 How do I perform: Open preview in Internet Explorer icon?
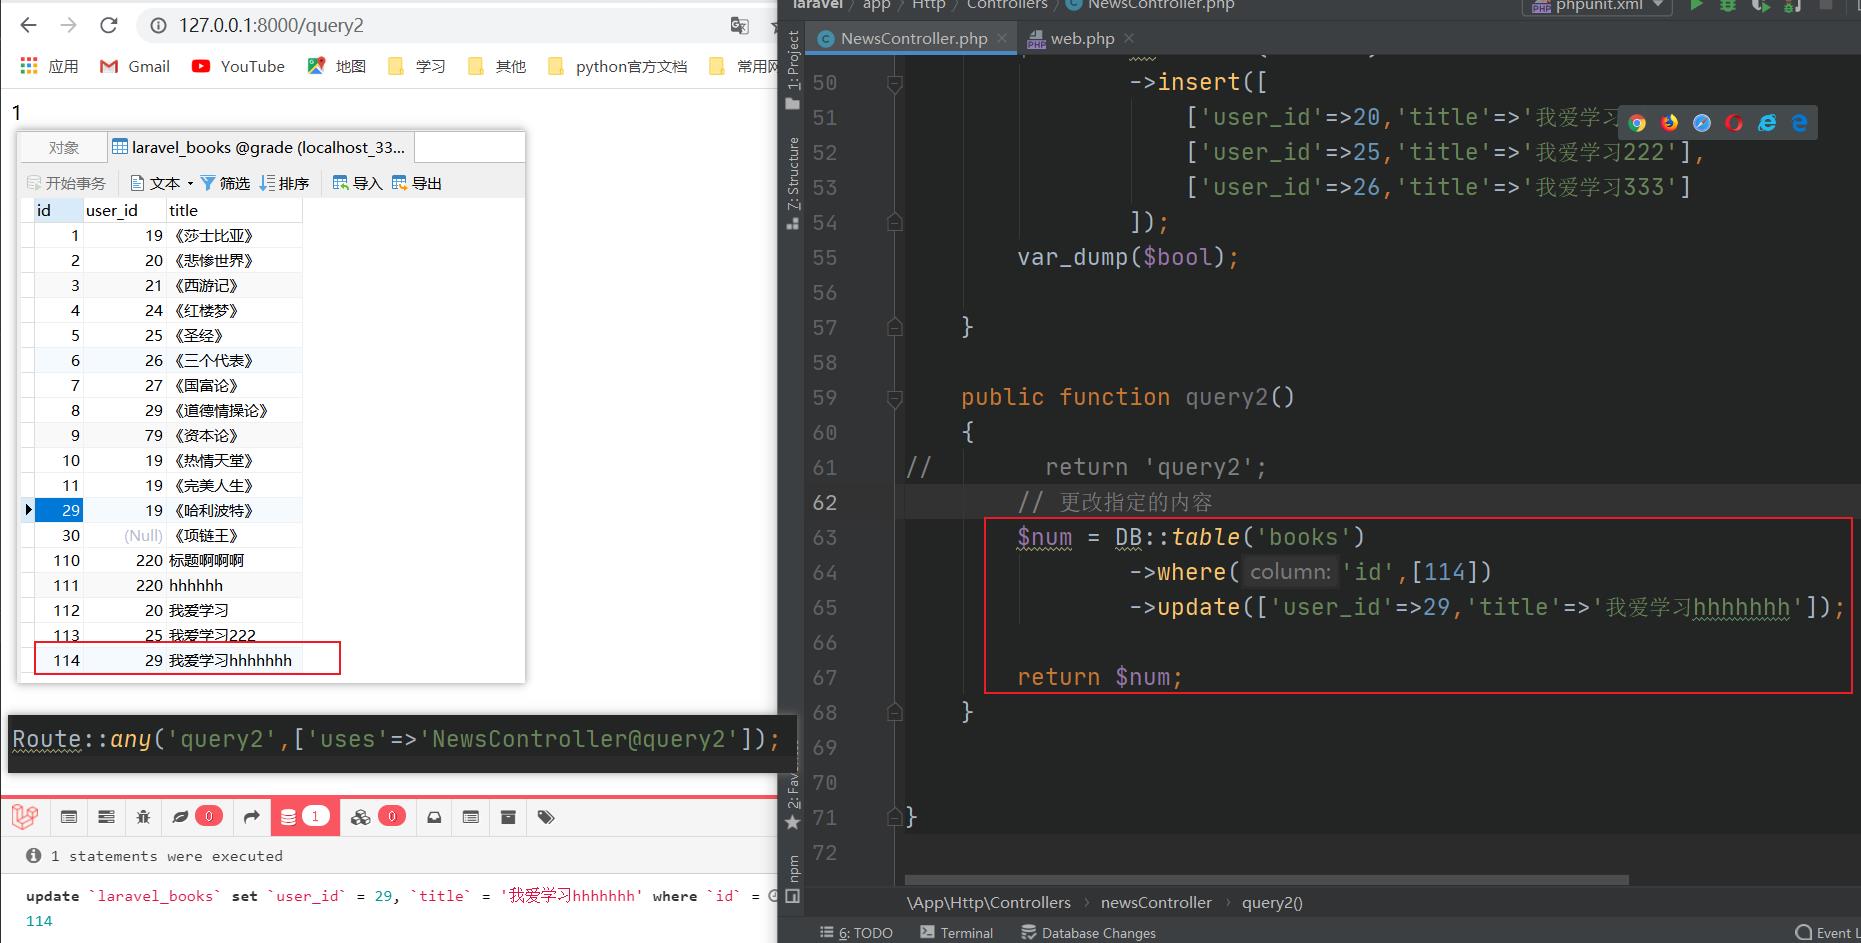pyautogui.click(x=1767, y=123)
